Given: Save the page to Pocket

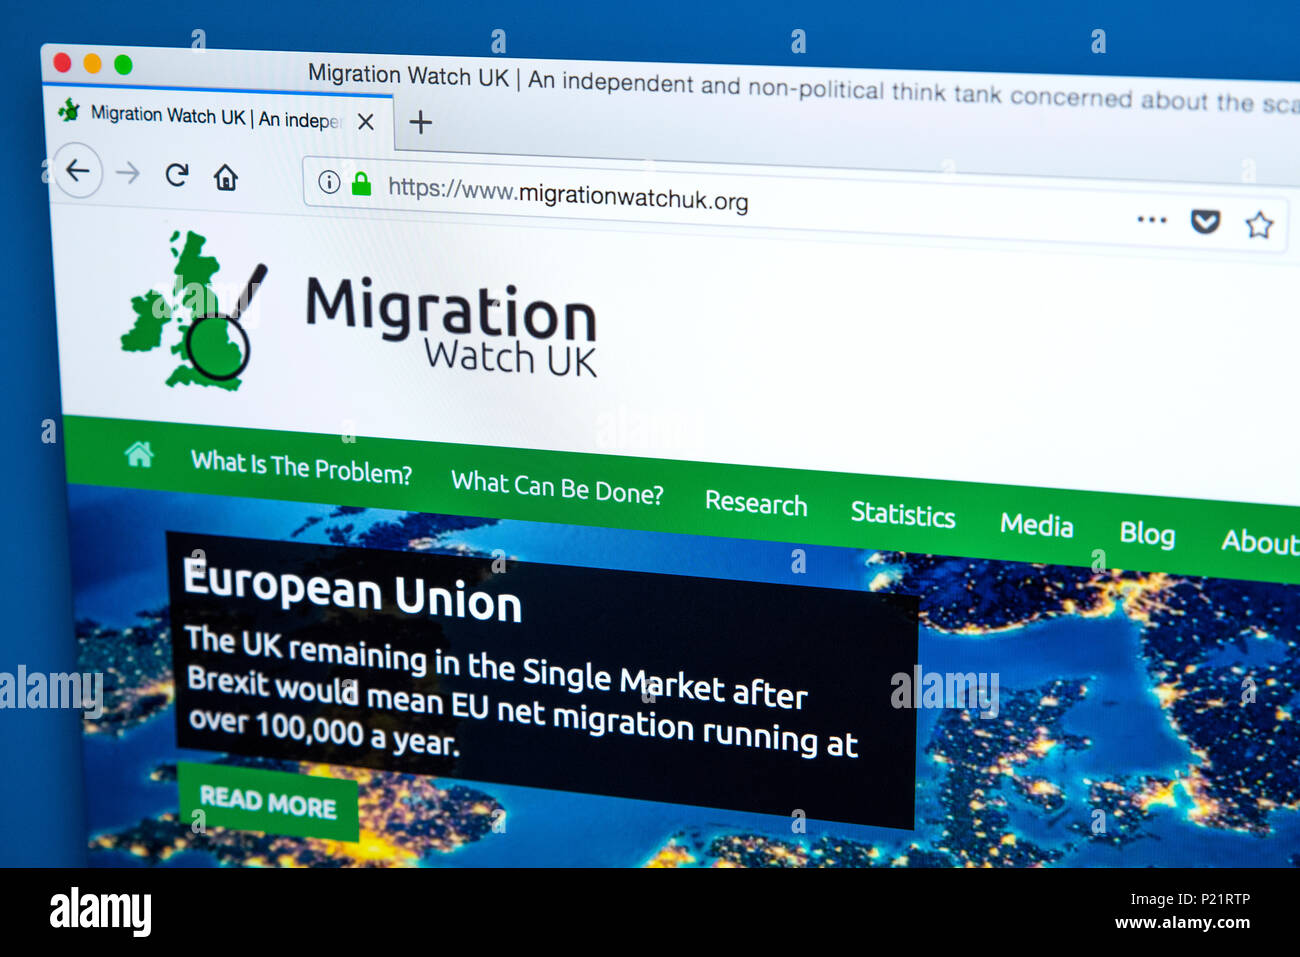Looking at the screenshot, I should [x=1206, y=221].
